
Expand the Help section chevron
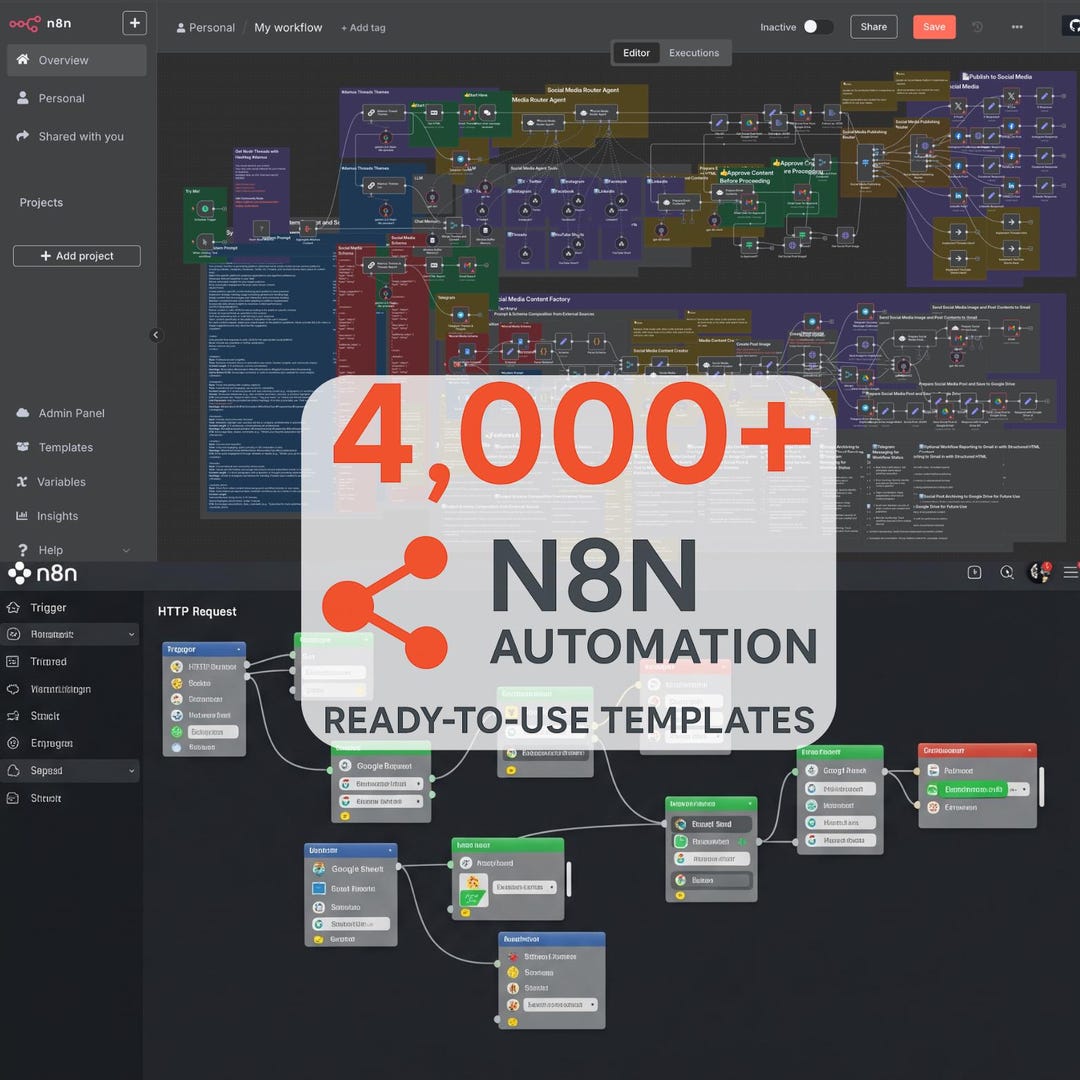126,550
